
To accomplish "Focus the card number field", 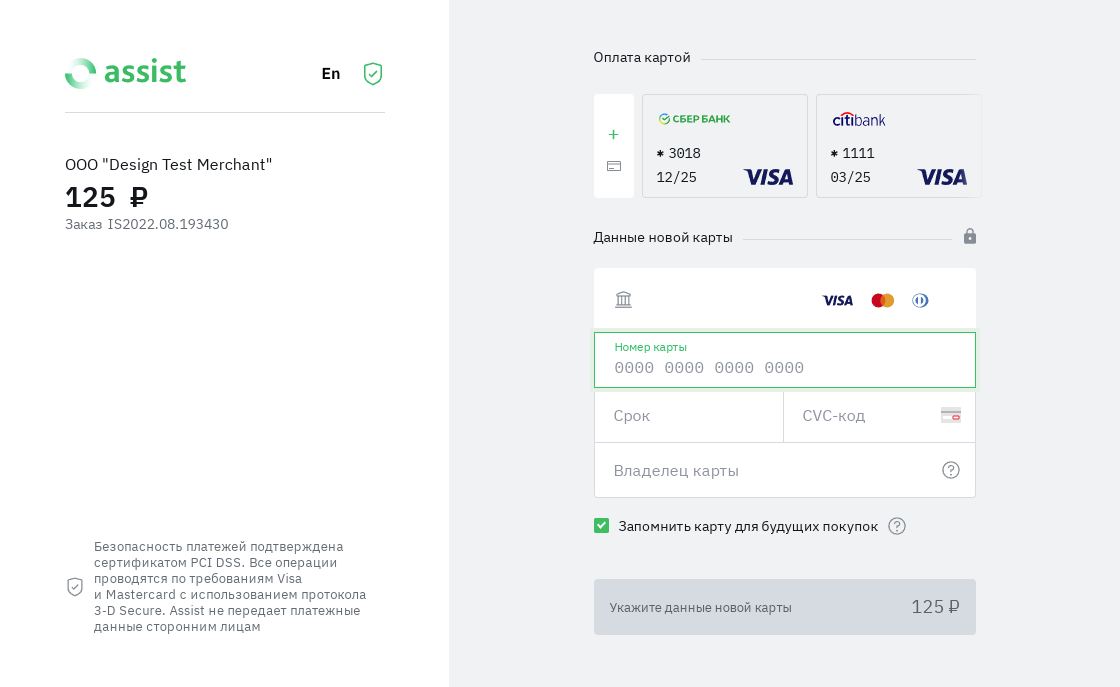I will click(784, 368).
